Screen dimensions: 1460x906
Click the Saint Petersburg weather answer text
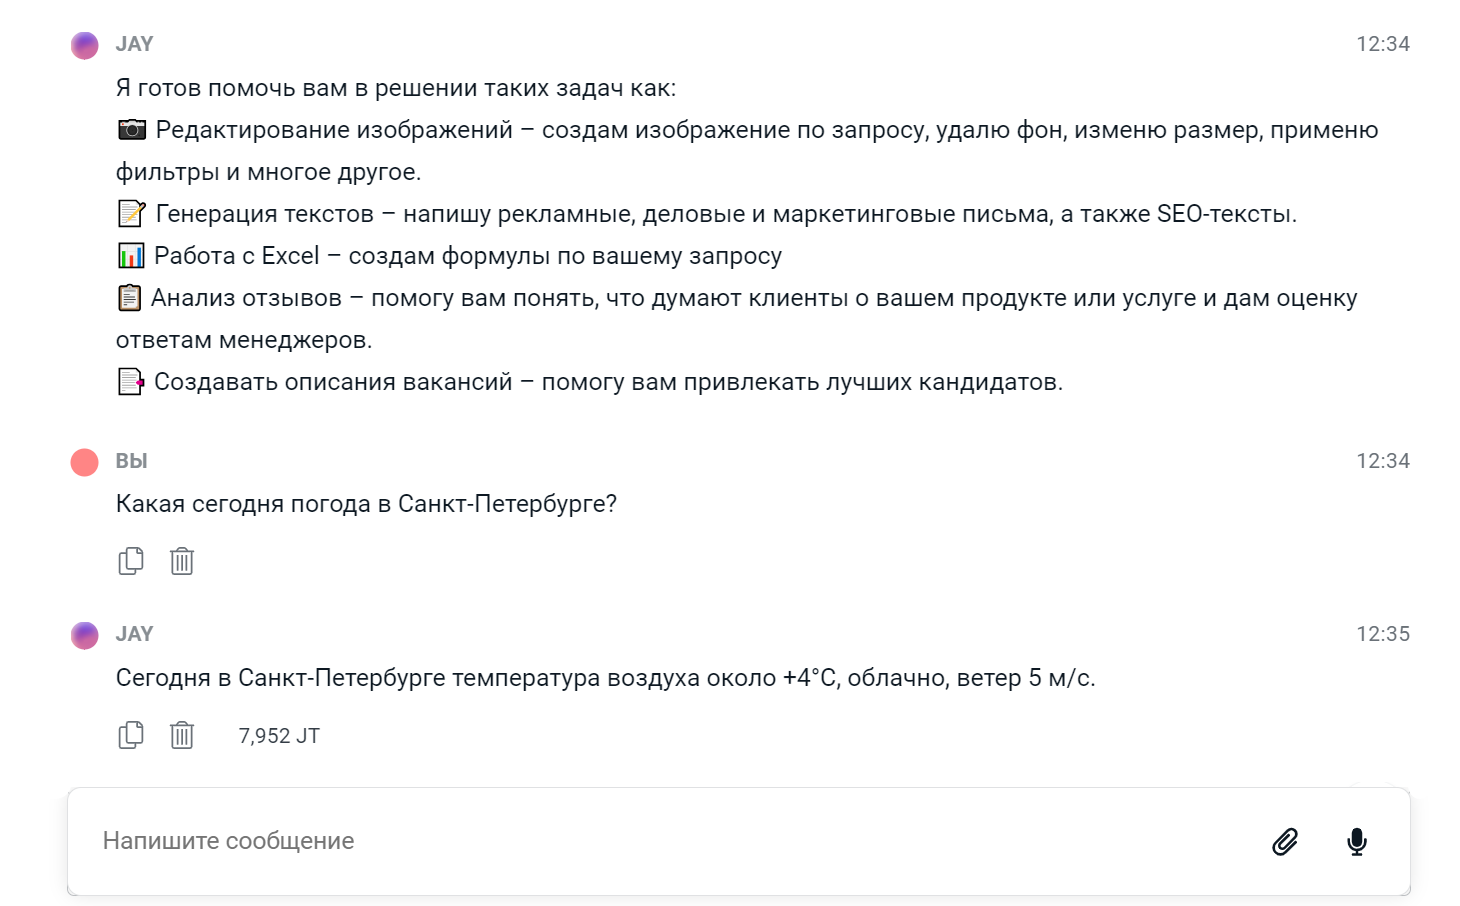605,678
